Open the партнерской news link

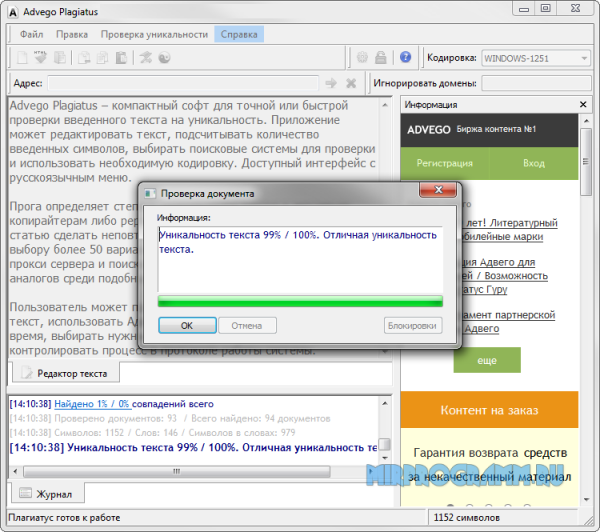coord(509,321)
